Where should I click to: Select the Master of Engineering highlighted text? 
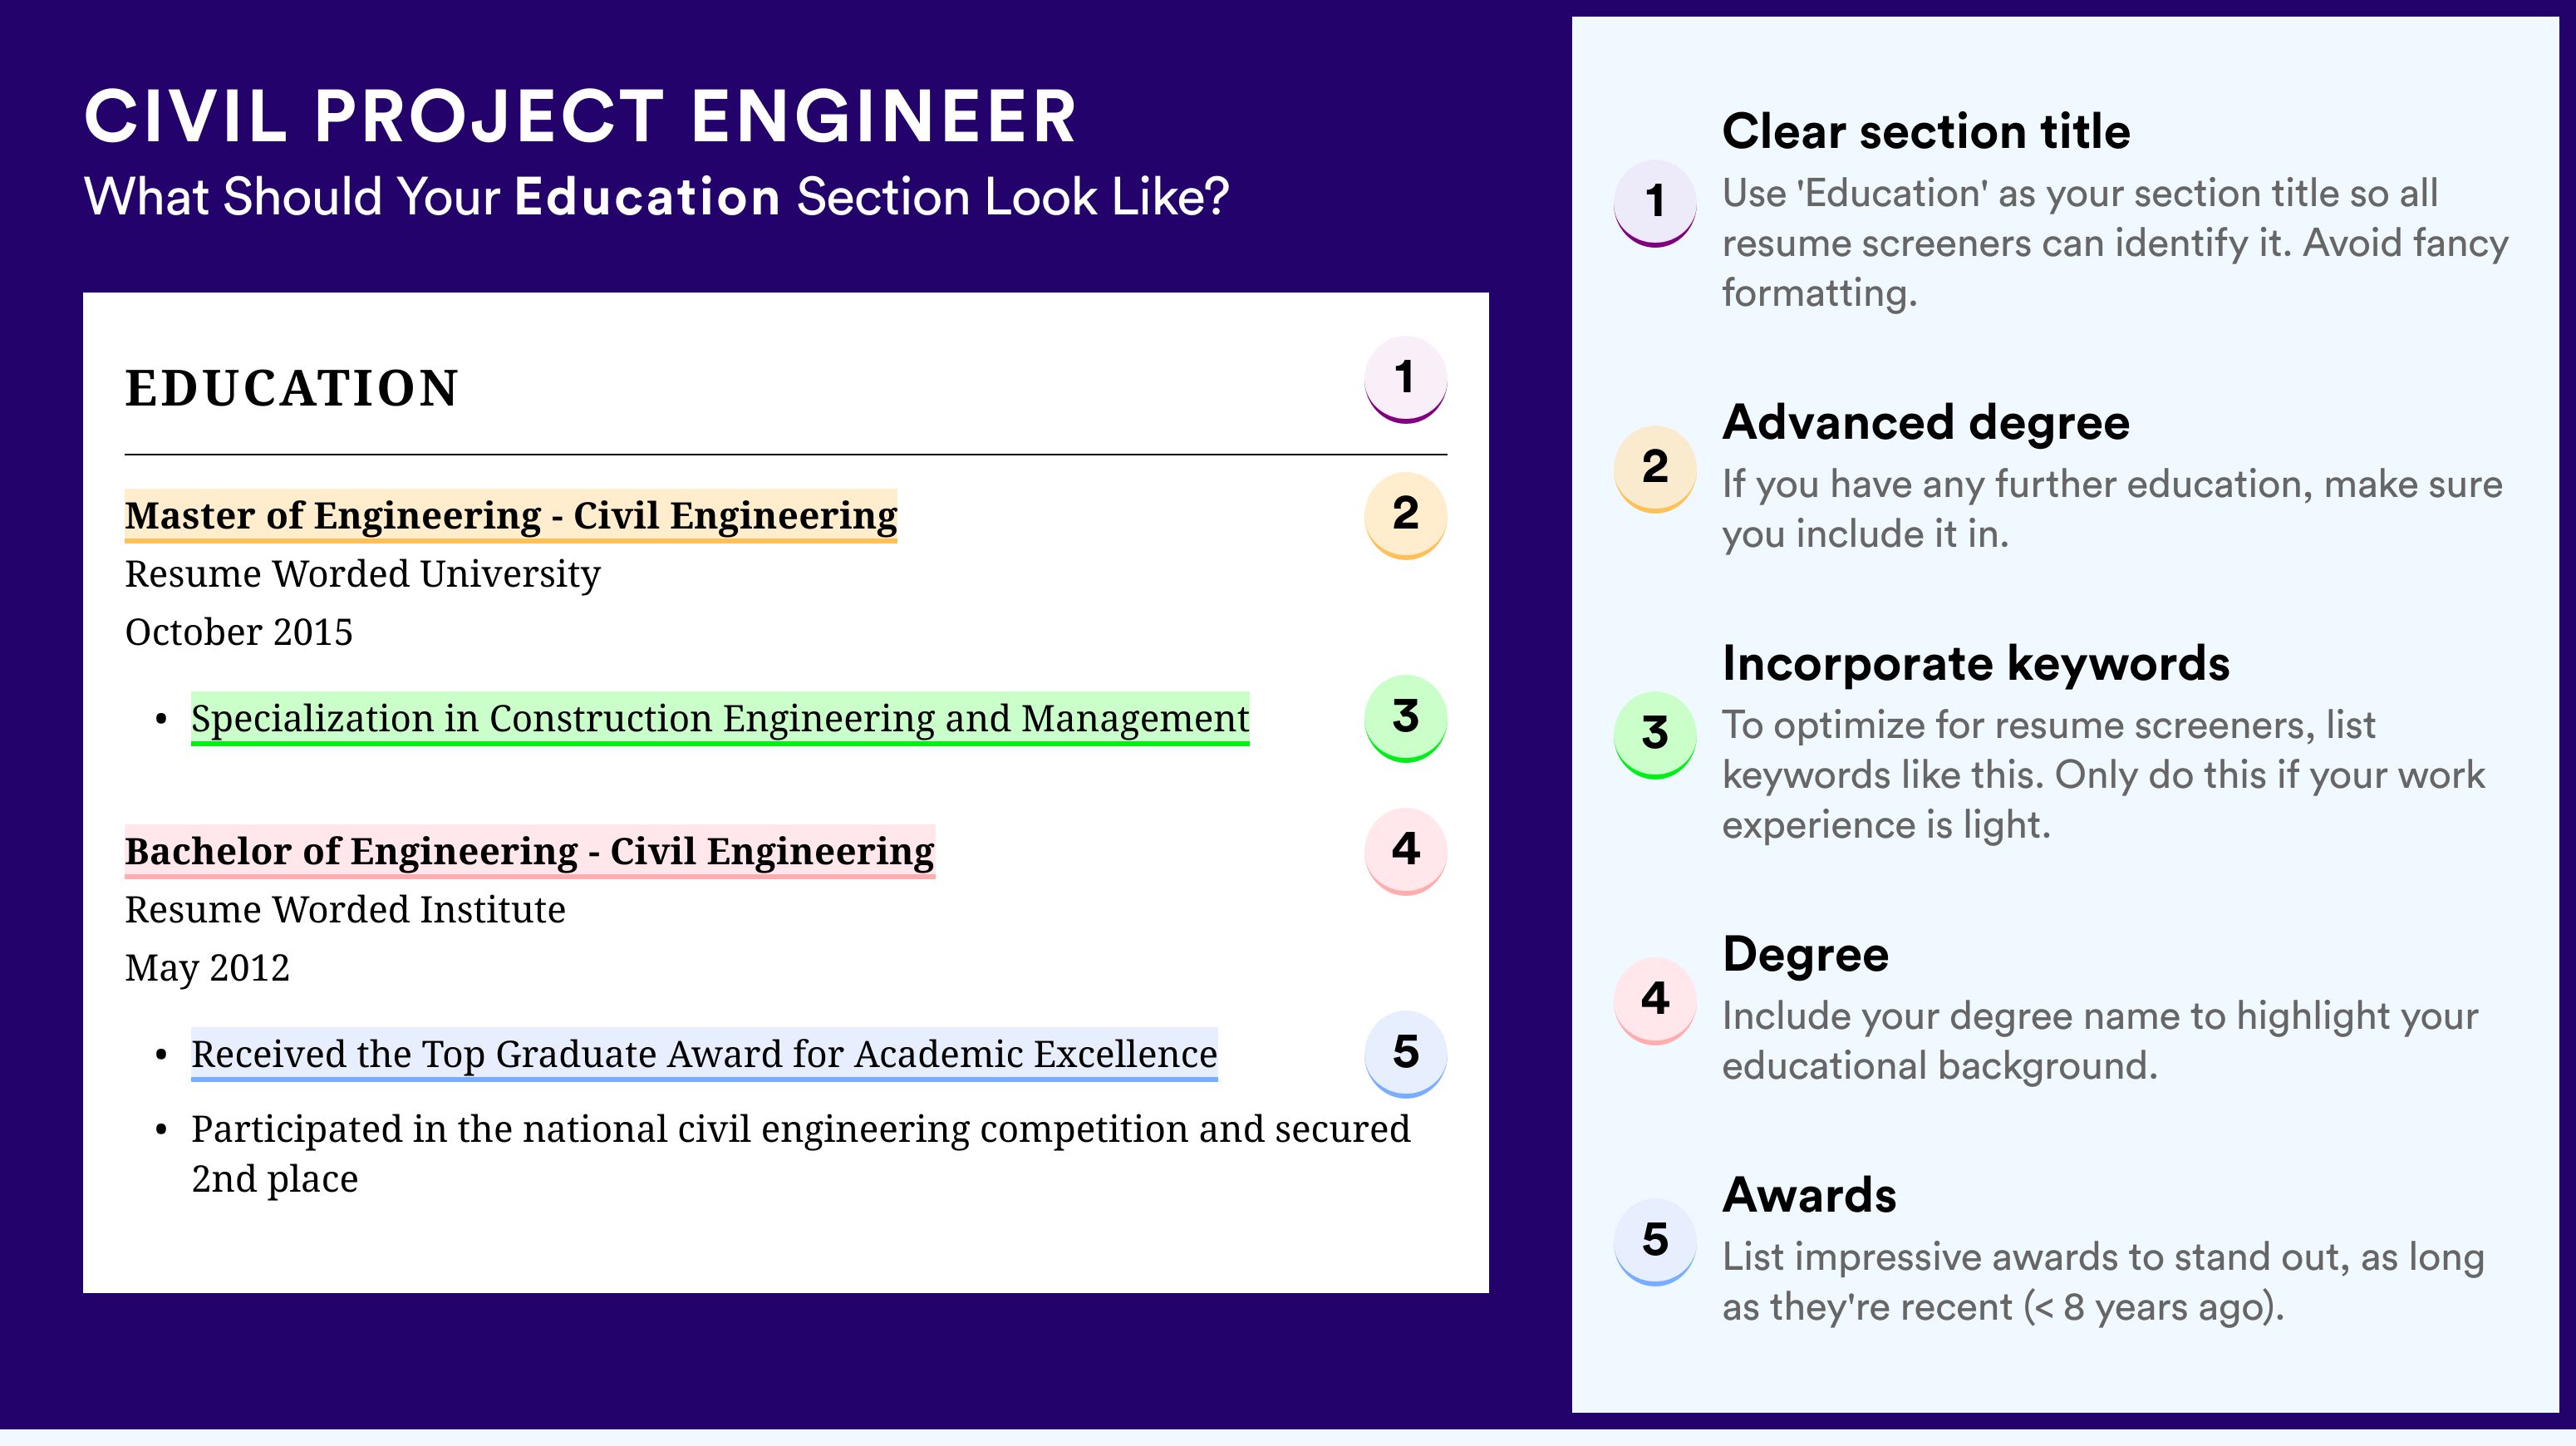(511, 516)
